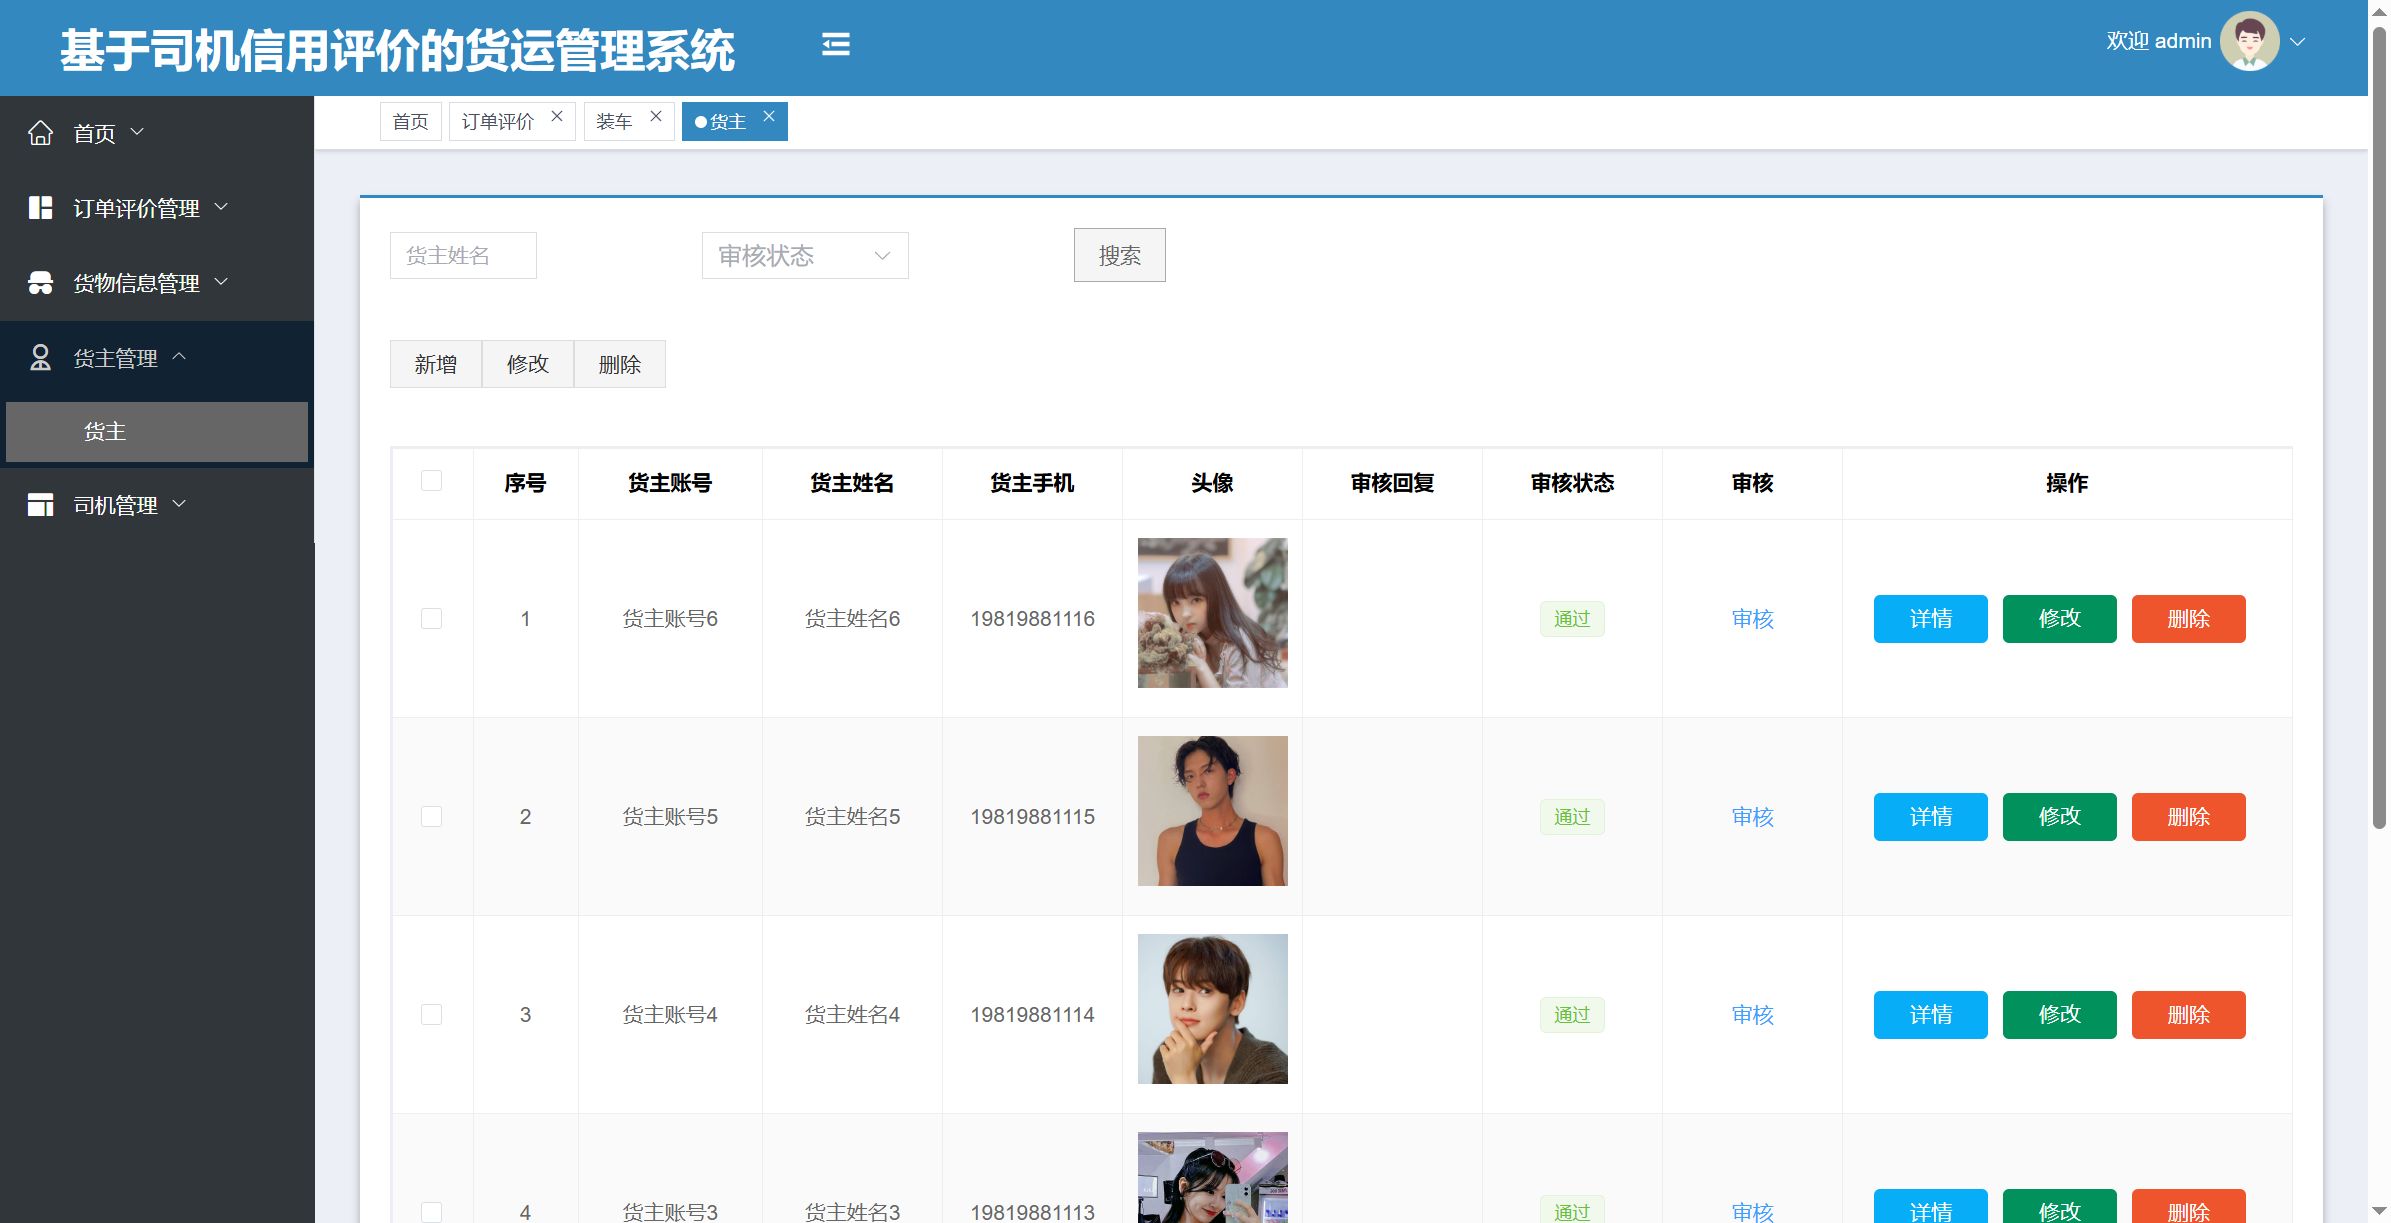Select the 货主 submenu item
The width and height of the screenshot is (2391, 1223).
(157, 432)
